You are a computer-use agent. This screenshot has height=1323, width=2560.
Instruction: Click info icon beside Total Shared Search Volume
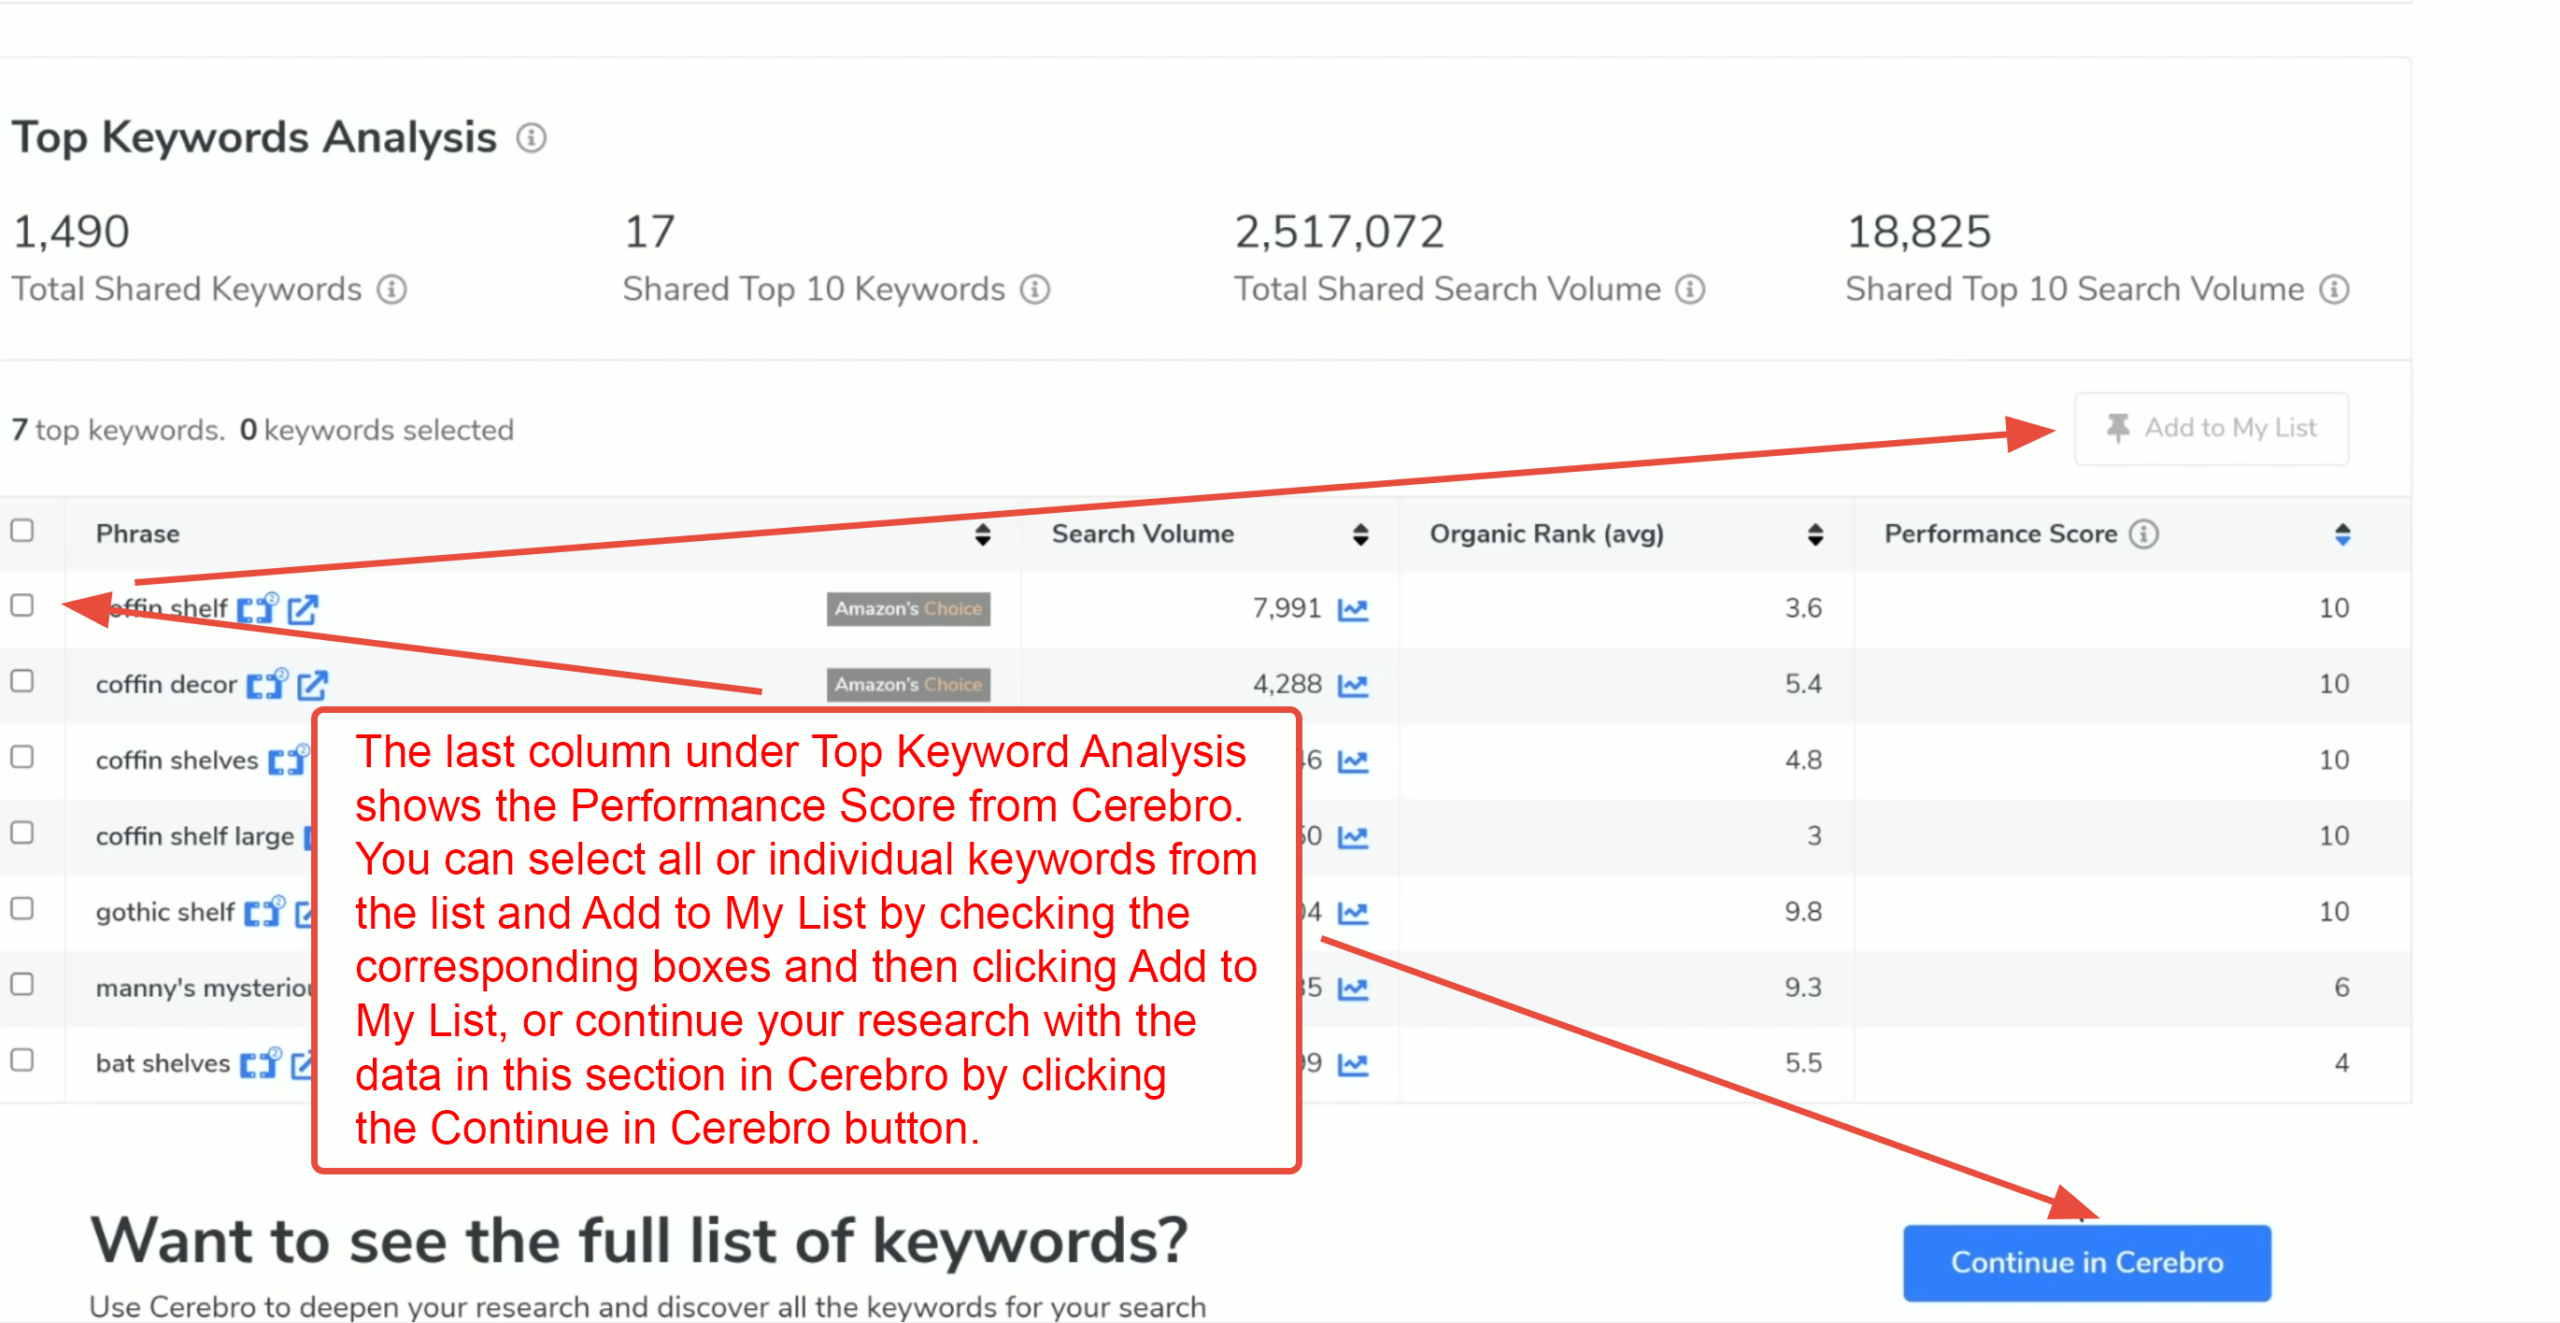(1690, 290)
